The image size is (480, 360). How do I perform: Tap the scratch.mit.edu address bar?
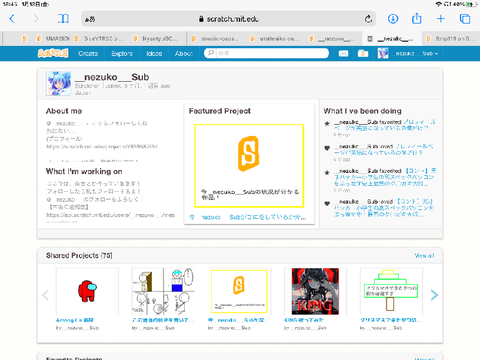click(x=229, y=19)
